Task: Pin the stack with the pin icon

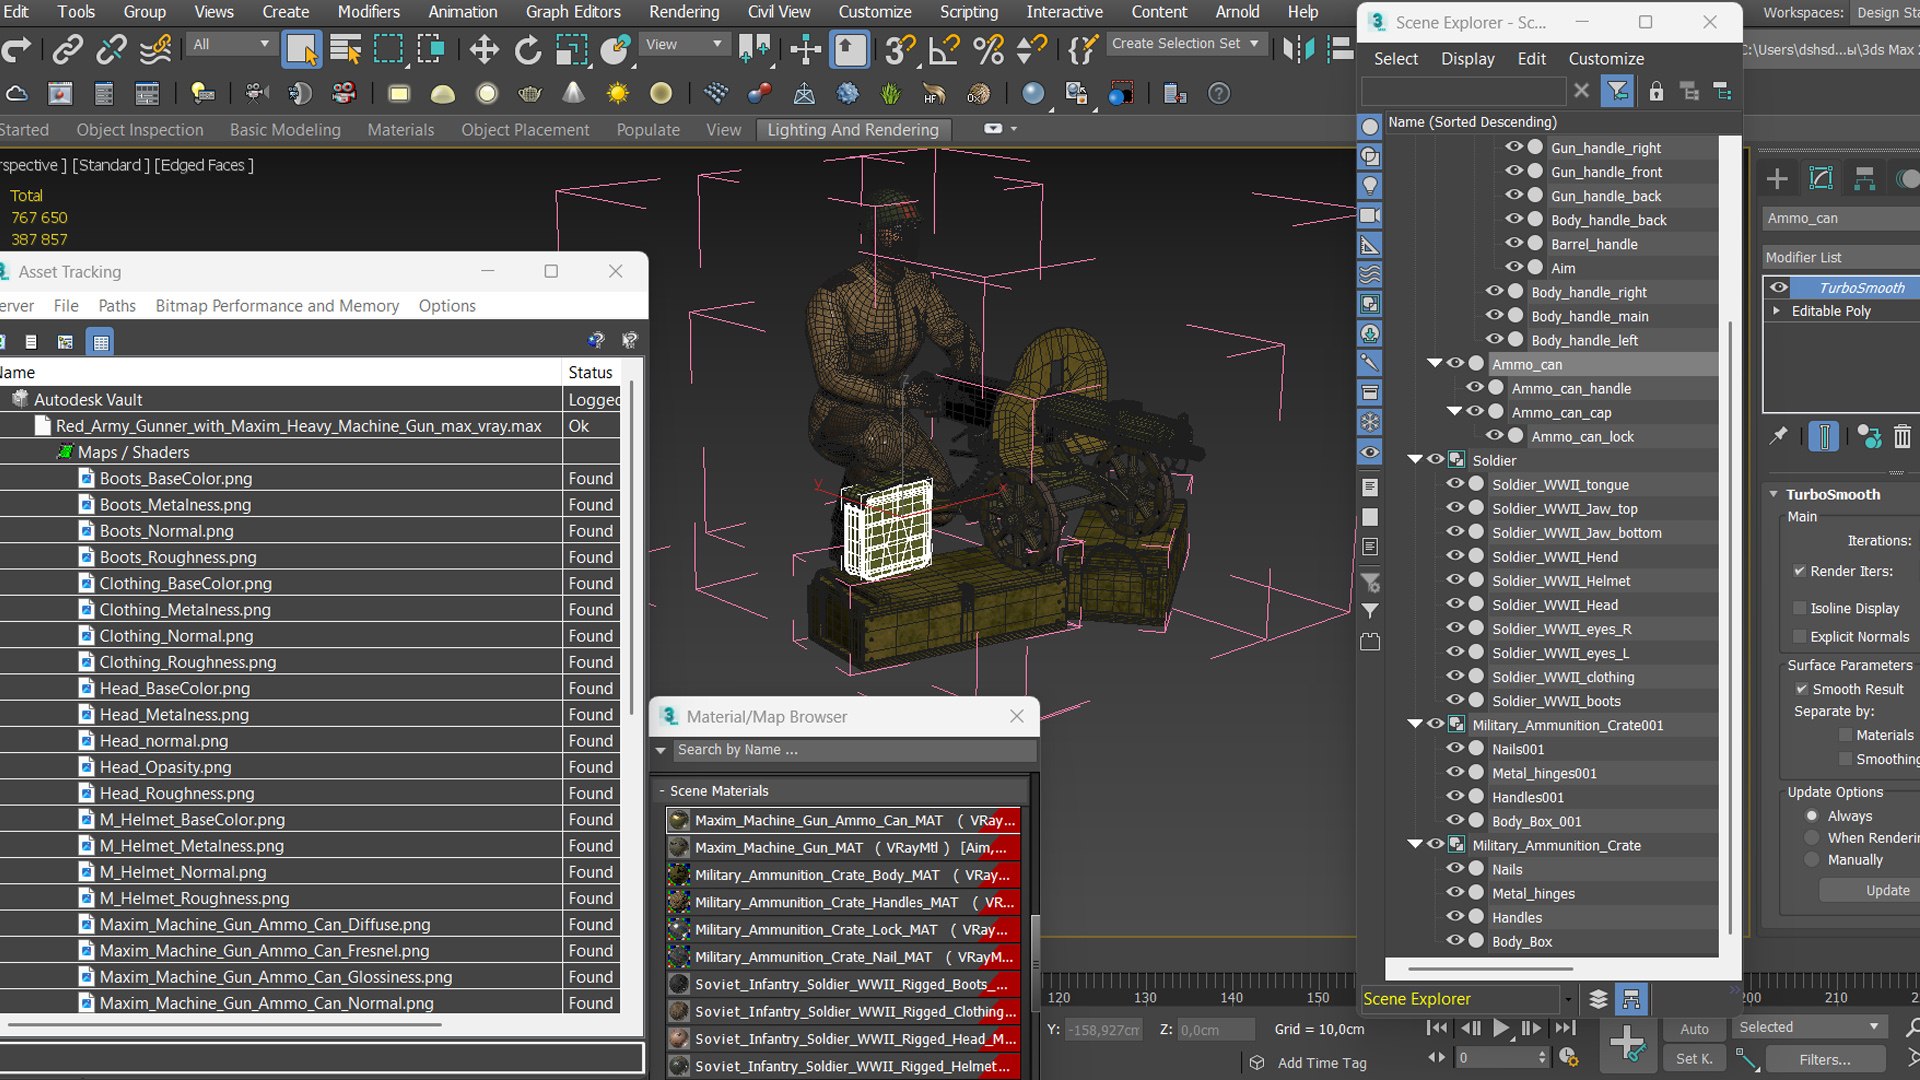Action: [x=1778, y=436]
